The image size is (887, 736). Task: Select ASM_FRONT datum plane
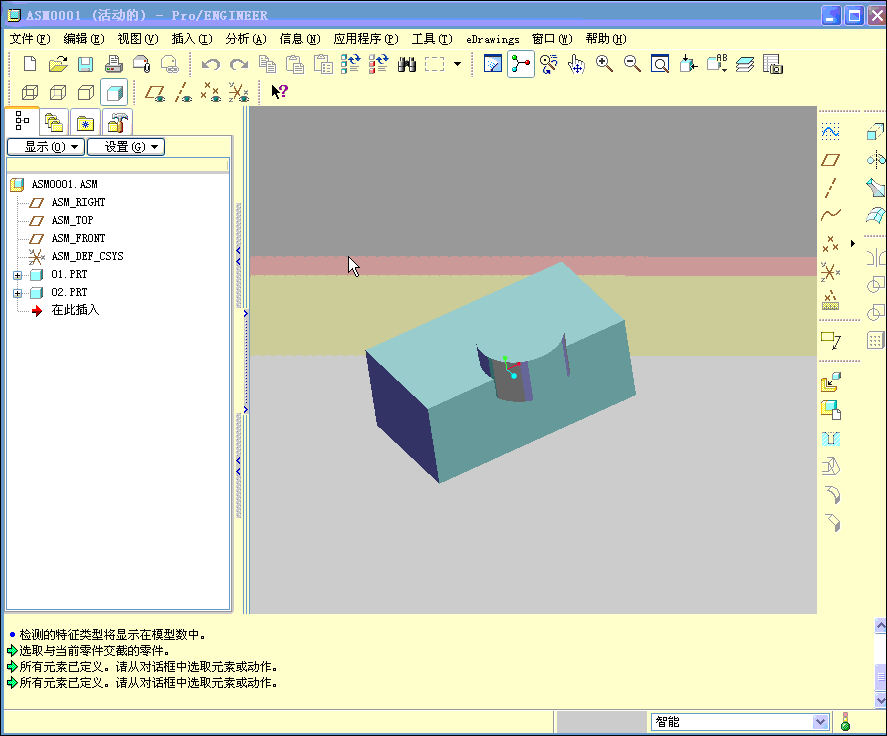point(78,239)
